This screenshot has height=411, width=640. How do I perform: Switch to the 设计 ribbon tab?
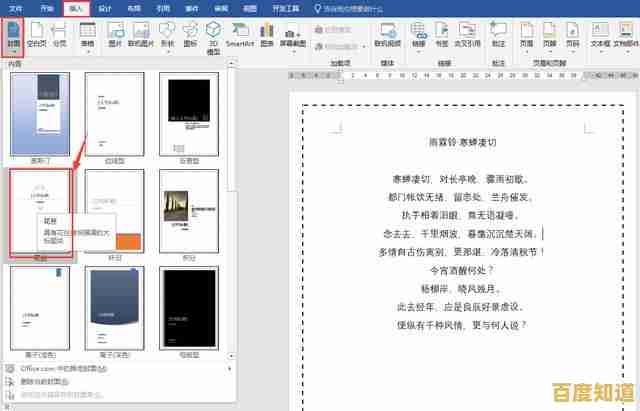point(106,7)
